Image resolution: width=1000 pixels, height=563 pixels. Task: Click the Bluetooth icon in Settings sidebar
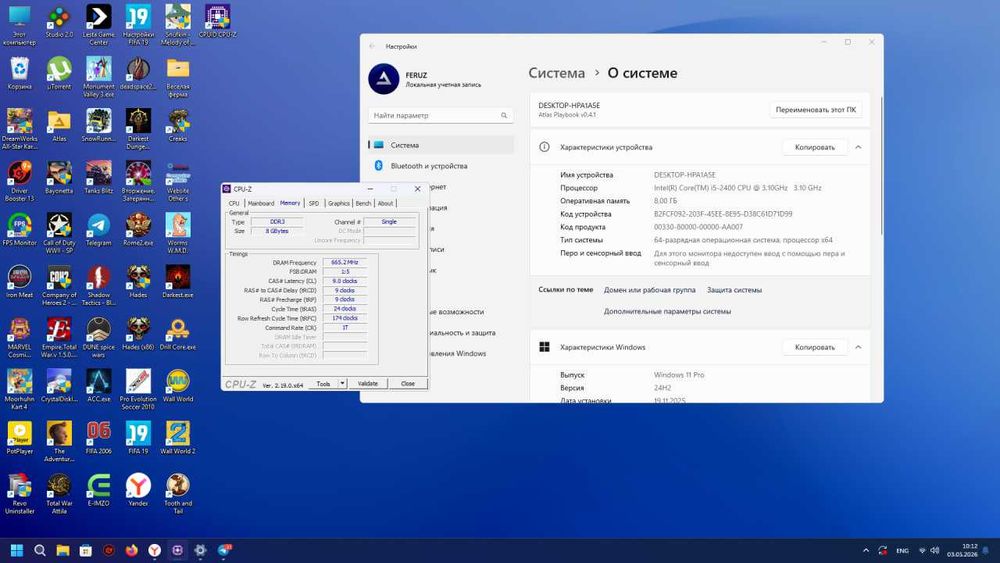click(x=378, y=166)
